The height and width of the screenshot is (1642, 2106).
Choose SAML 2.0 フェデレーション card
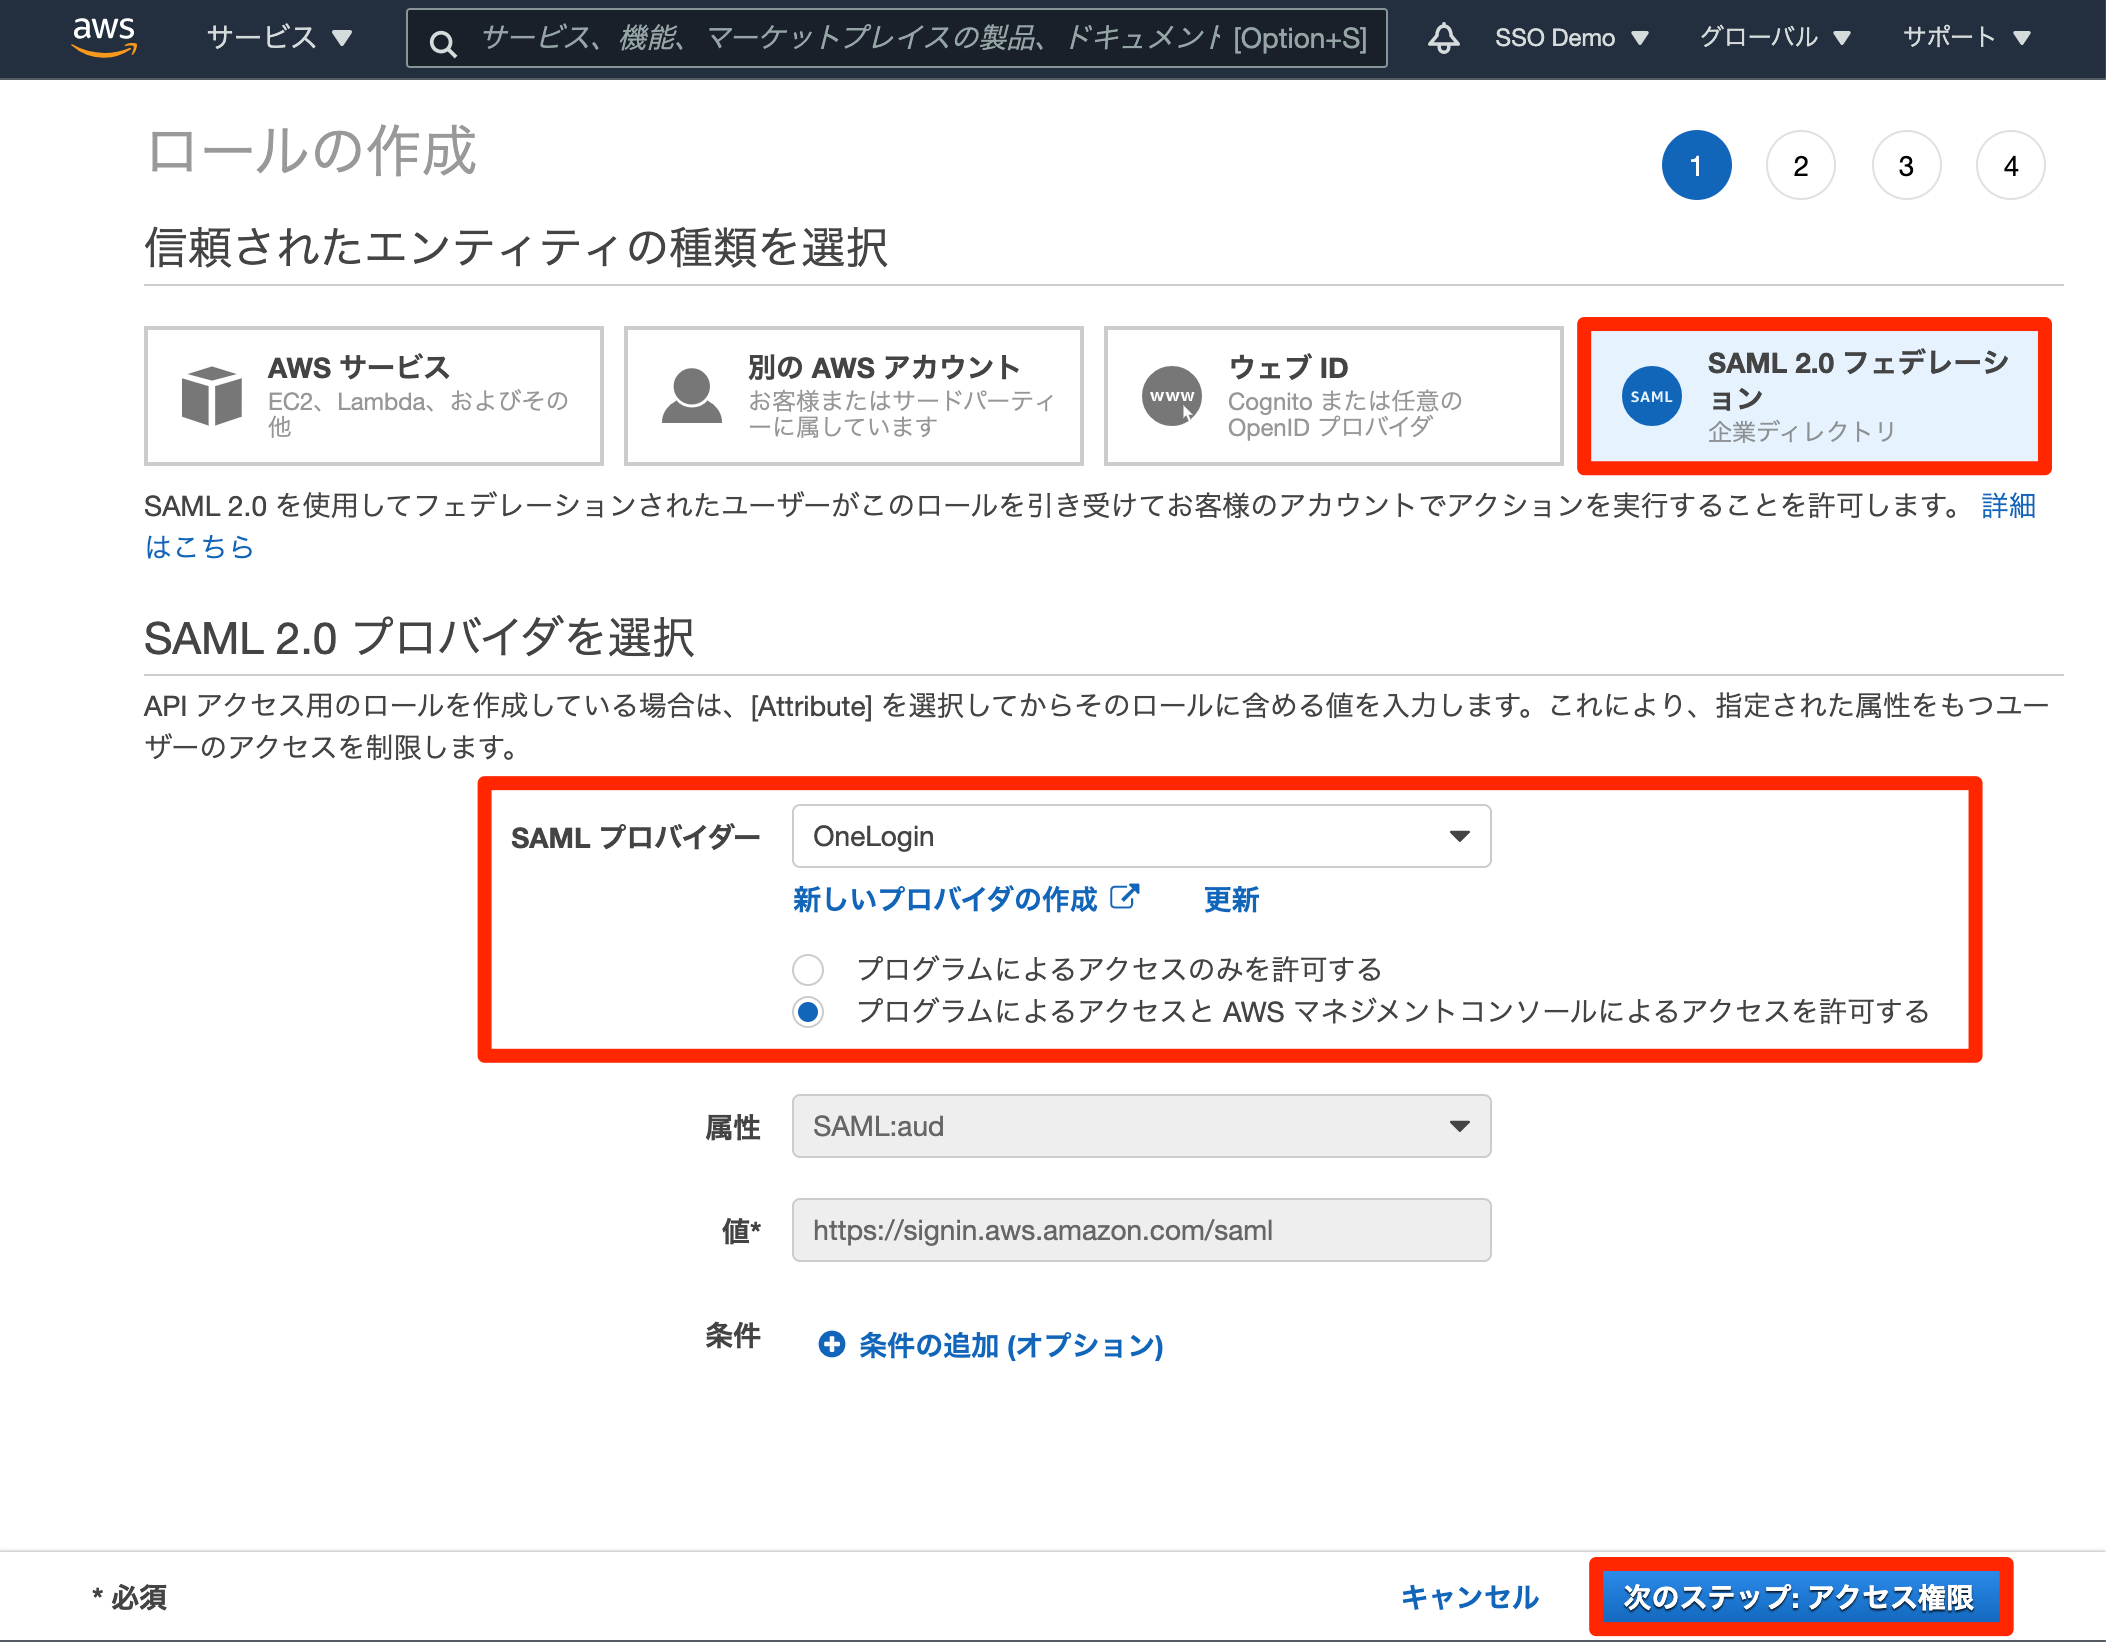tap(1814, 396)
